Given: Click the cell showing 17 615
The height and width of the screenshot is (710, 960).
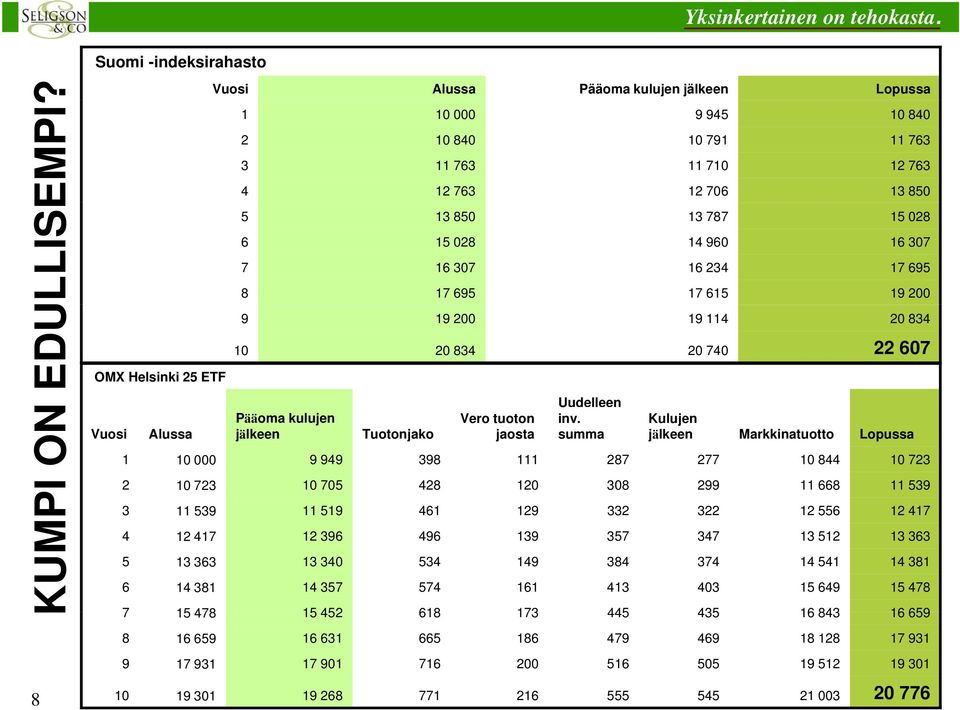Looking at the screenshot, I should coord(708,293).
